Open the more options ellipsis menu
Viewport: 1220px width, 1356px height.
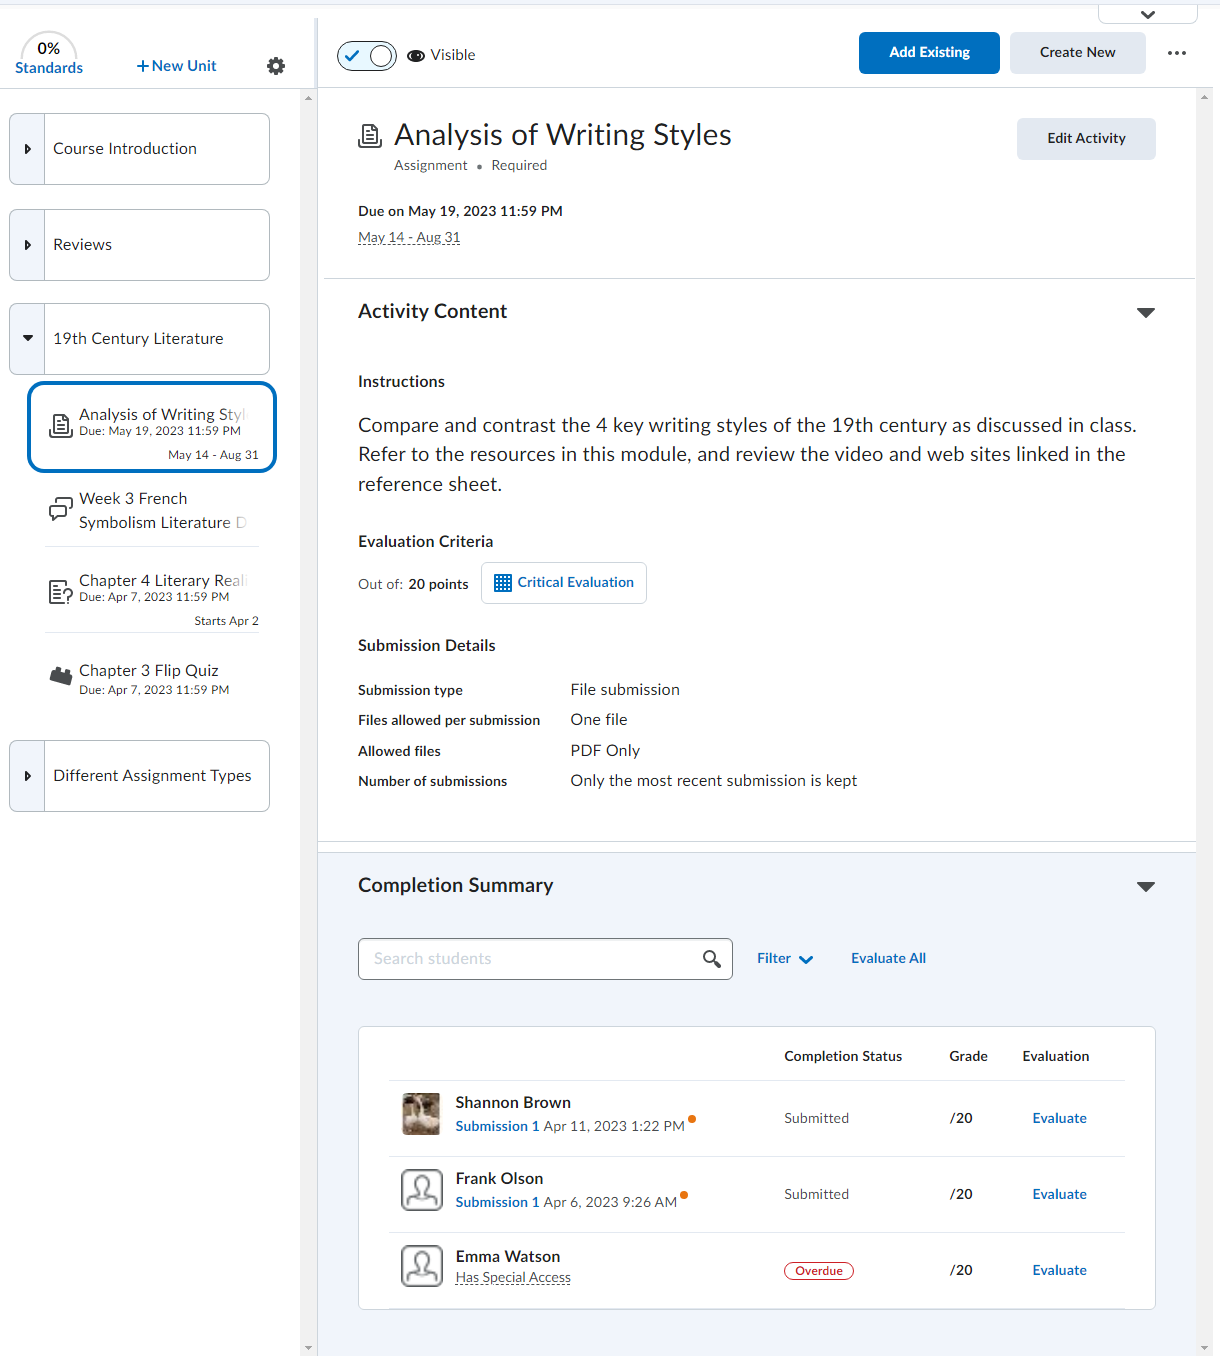pos(1177,53)
